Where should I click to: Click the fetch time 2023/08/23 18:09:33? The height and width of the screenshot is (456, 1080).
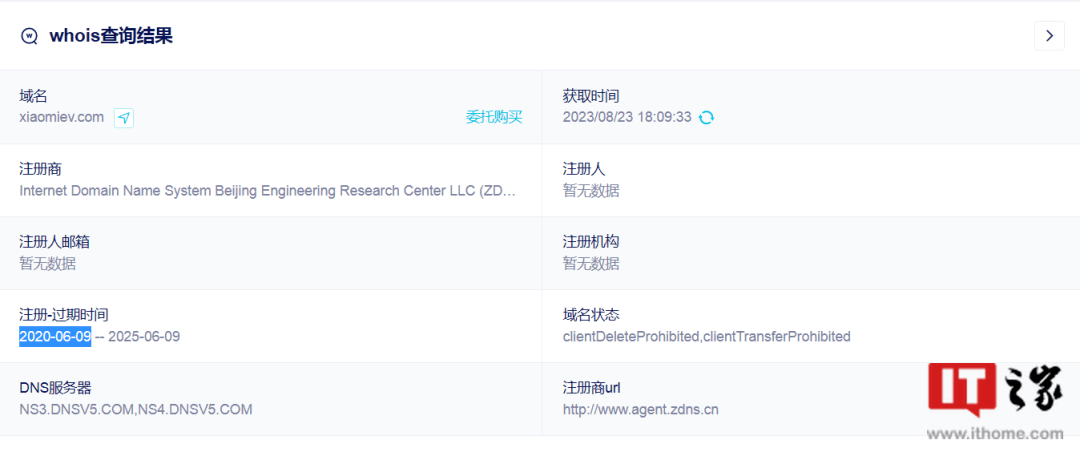coord(627,117)
